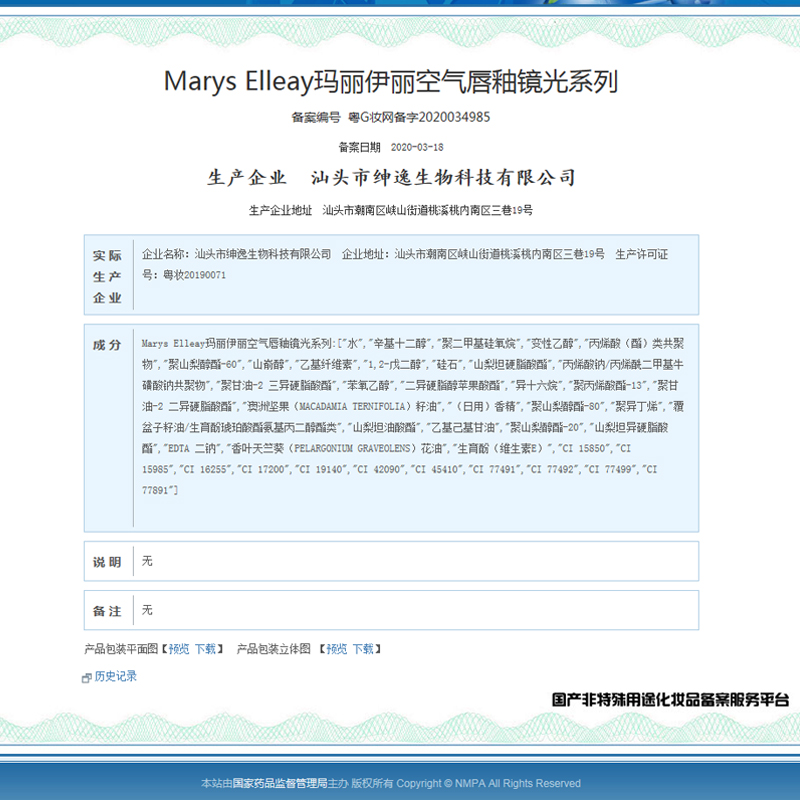Click the manufacturer address line under heading

[391, 210]
